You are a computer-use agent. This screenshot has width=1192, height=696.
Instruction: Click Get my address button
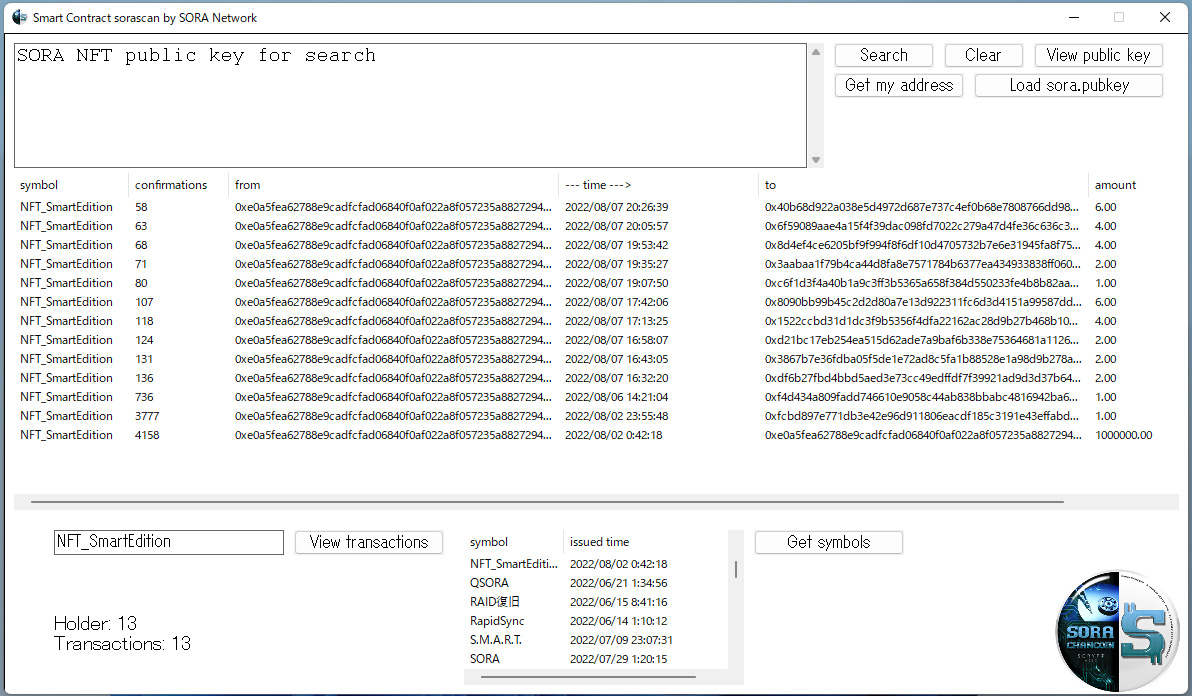coord(899,85)
